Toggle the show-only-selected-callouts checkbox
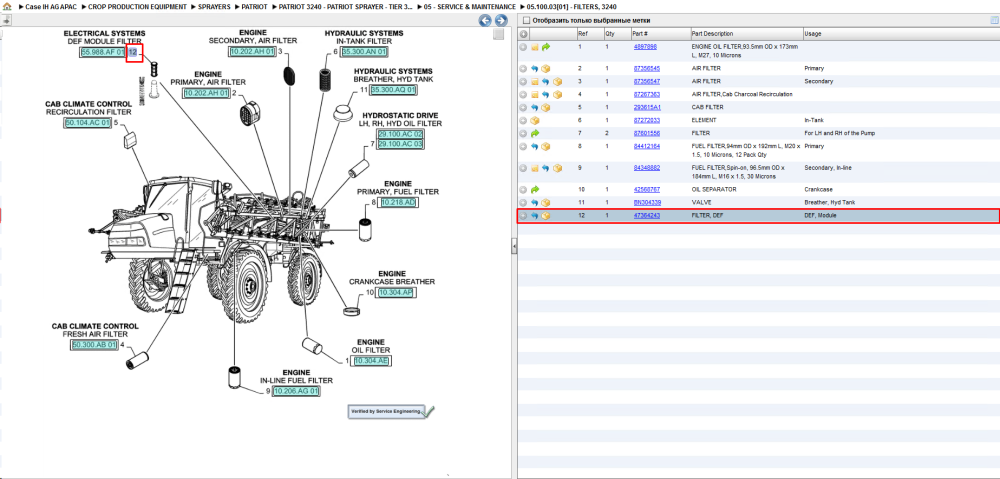Viewport: 1000px width, 479px height. [x=526, y=20]
